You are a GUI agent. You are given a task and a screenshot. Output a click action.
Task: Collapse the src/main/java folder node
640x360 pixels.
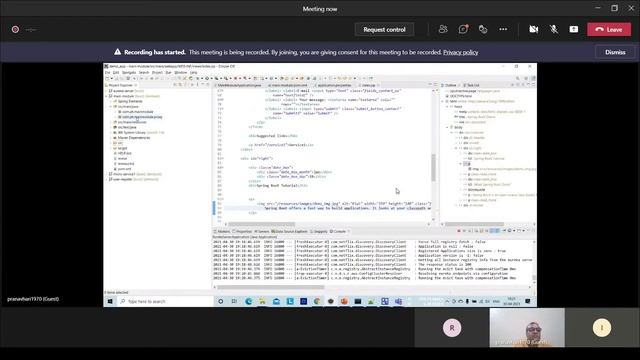(x=111, y=107)
